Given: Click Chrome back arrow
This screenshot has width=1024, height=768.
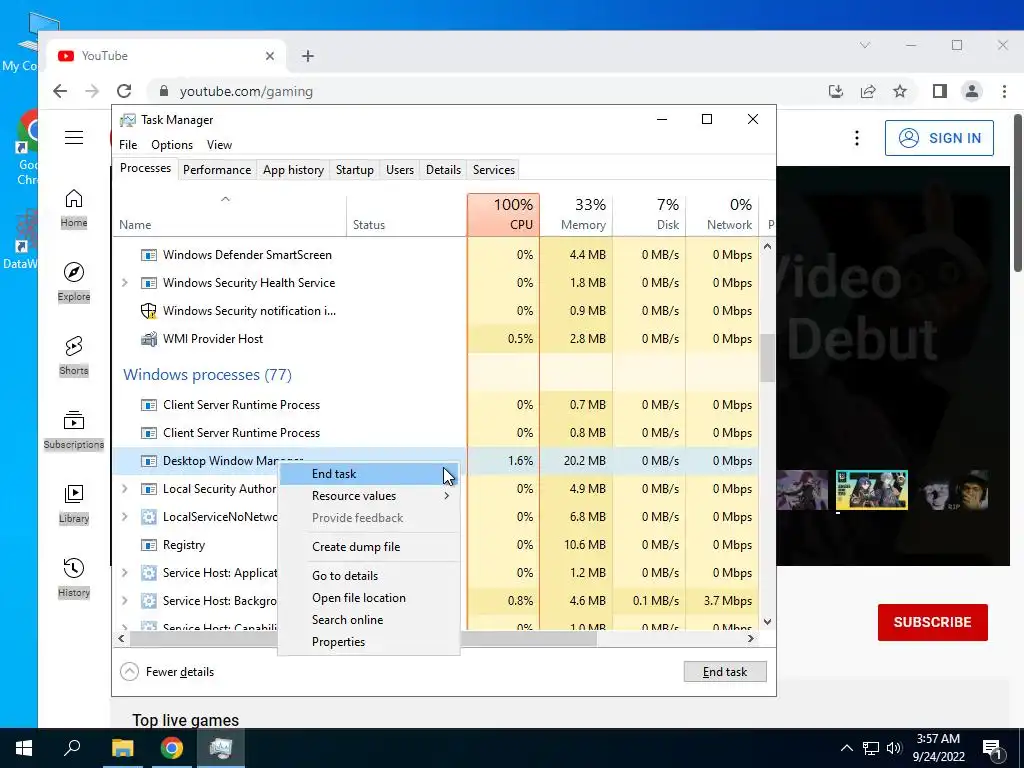Looking at the screenshot, I should (x=60, y=91).
